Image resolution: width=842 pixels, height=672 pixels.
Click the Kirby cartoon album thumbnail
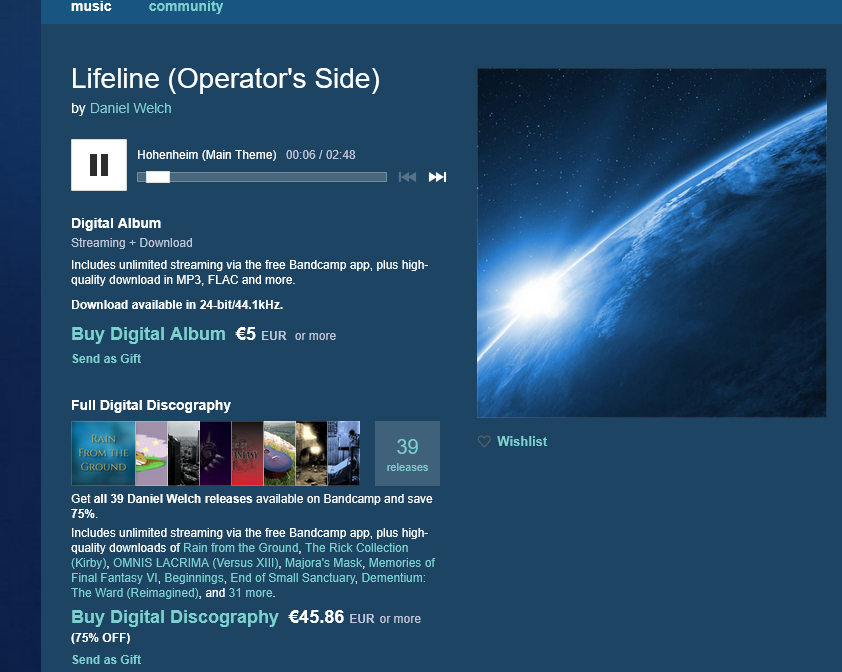(151, 453)
